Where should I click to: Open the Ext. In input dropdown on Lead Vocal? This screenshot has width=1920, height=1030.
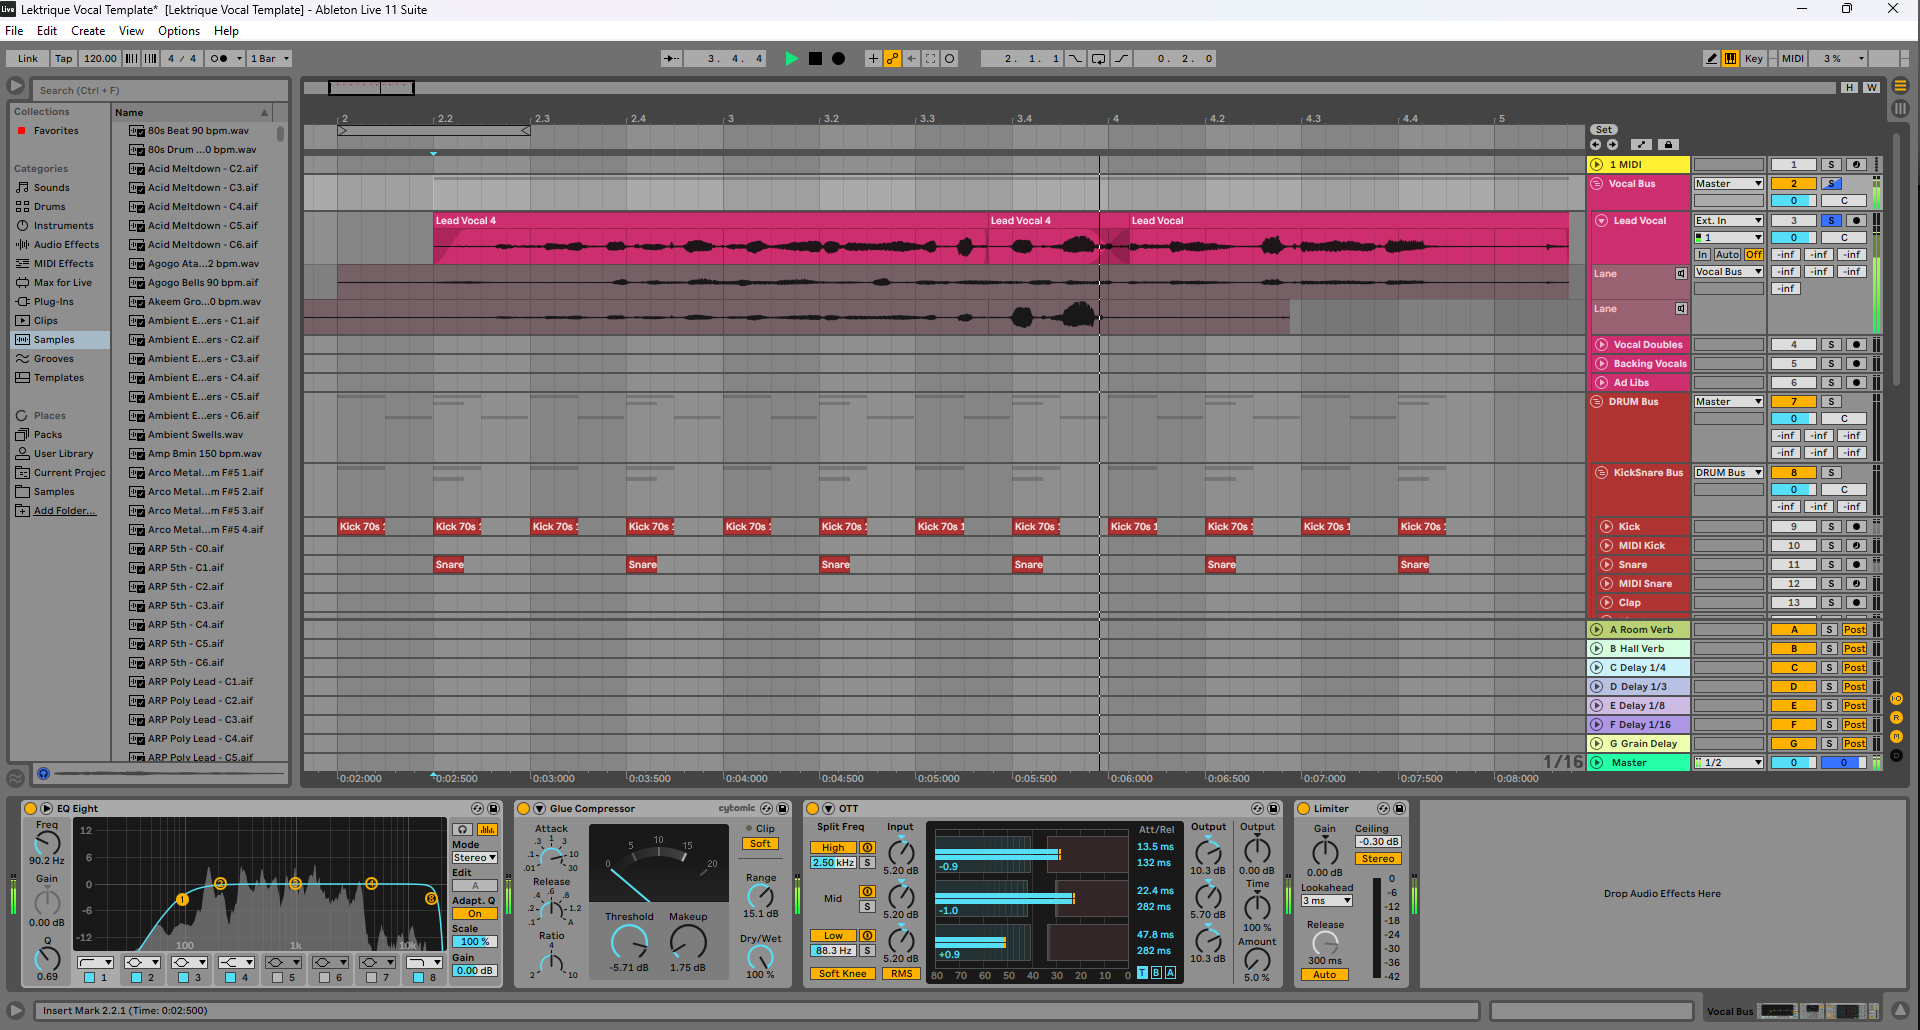1728,220
